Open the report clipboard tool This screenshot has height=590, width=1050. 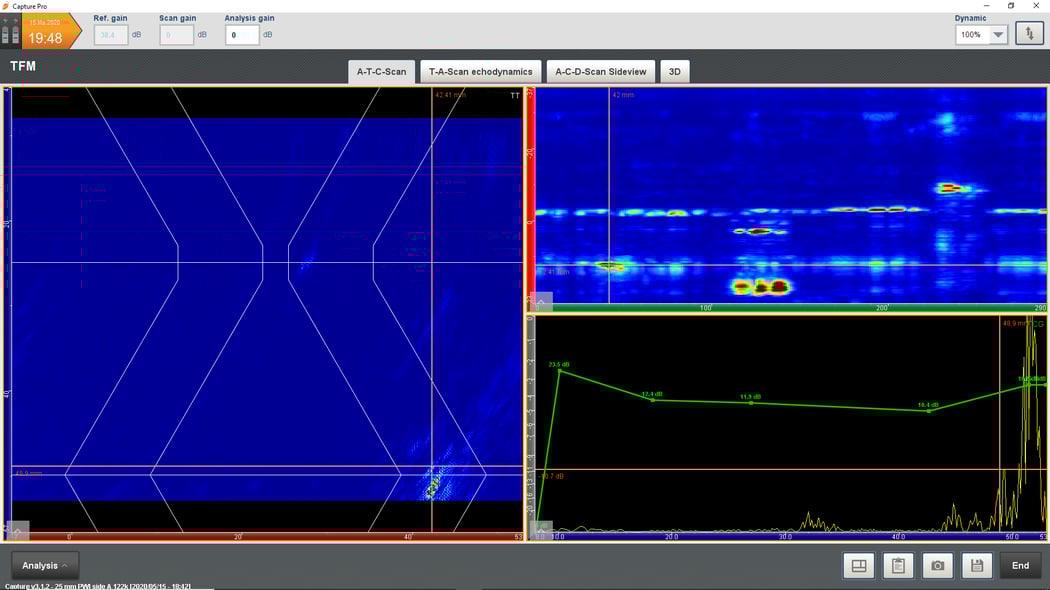tap(897, 565)
